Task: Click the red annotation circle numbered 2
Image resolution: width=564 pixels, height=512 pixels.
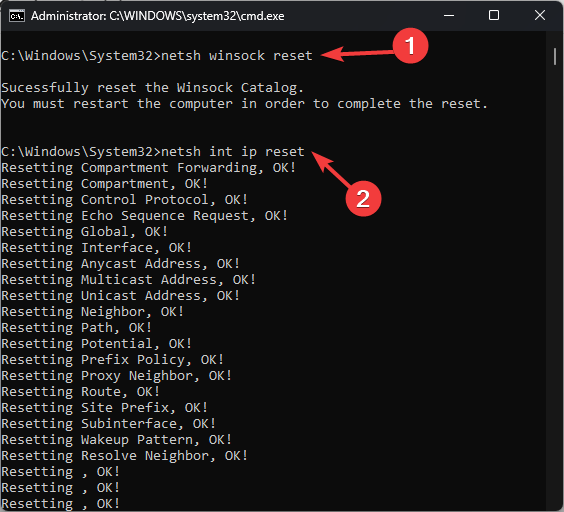Action: (x=363, y=198)
